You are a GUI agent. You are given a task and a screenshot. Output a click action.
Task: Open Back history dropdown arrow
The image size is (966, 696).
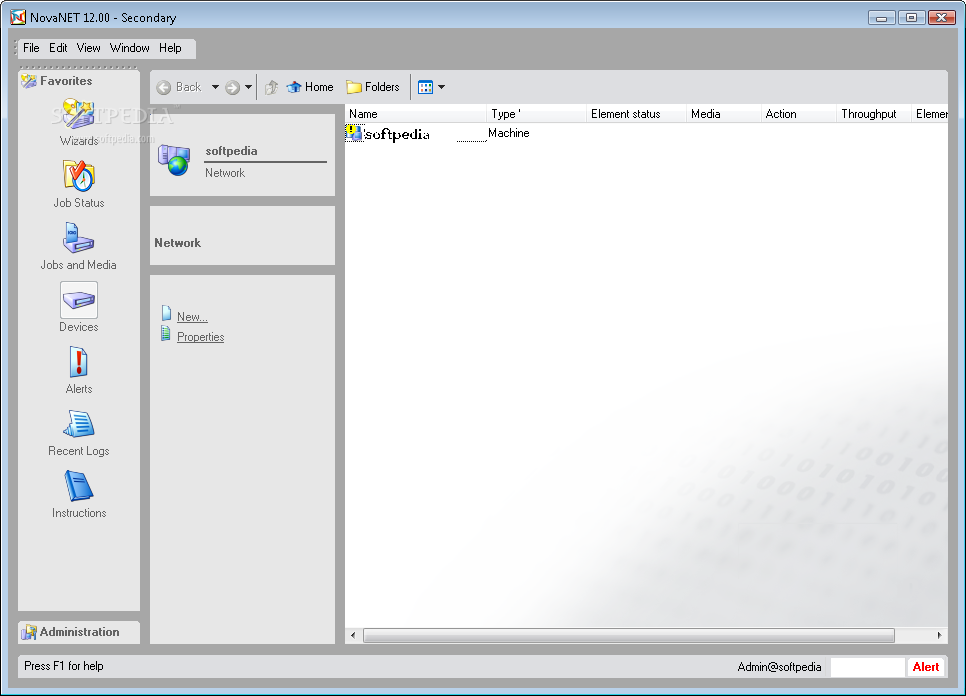pyautogui.click(x=215, y=87)
